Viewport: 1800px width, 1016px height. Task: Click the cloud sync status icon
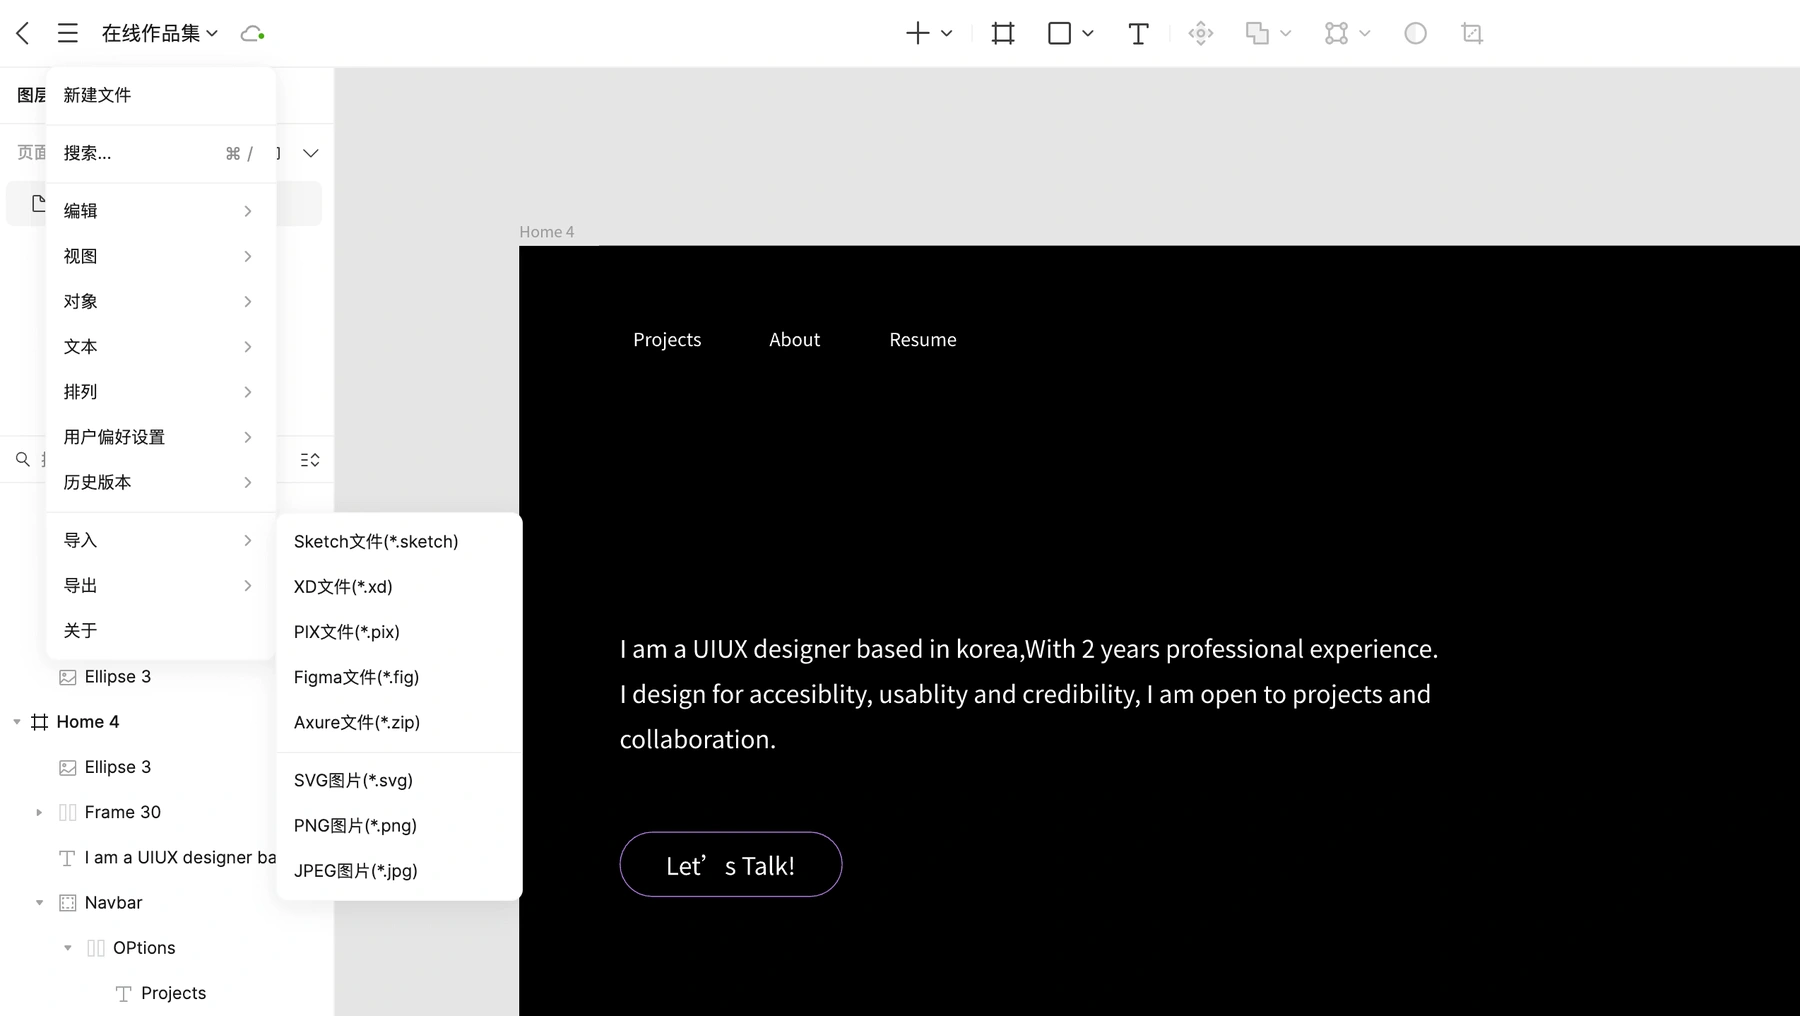252,33
